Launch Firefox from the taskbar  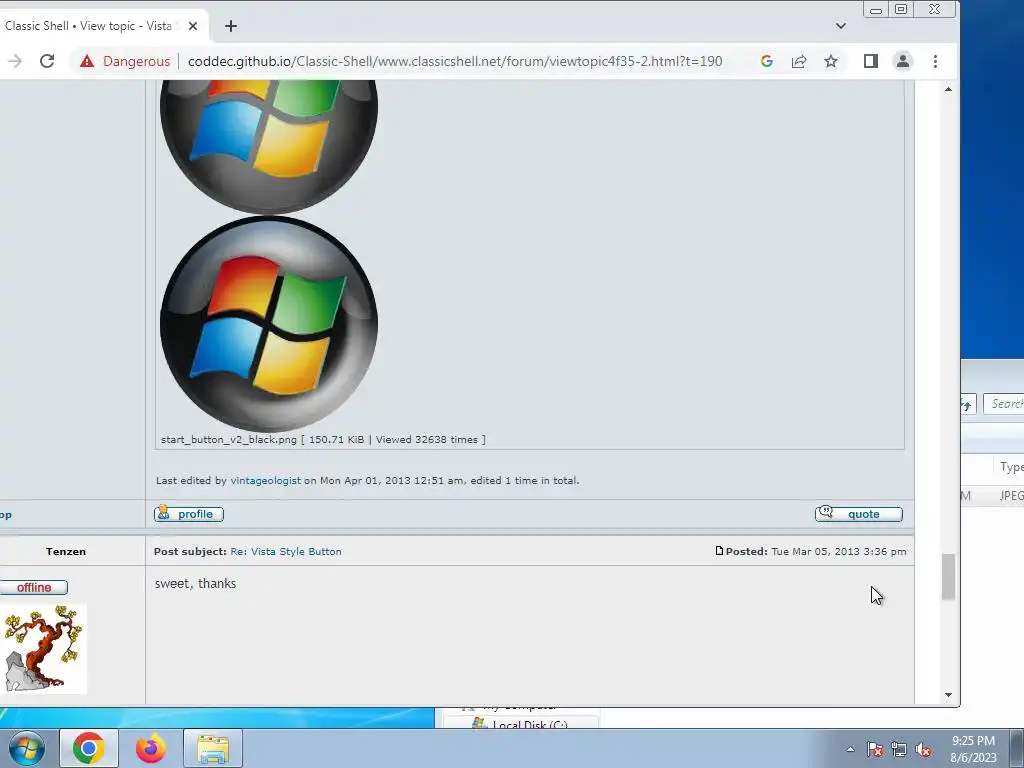tap(151, 748)
